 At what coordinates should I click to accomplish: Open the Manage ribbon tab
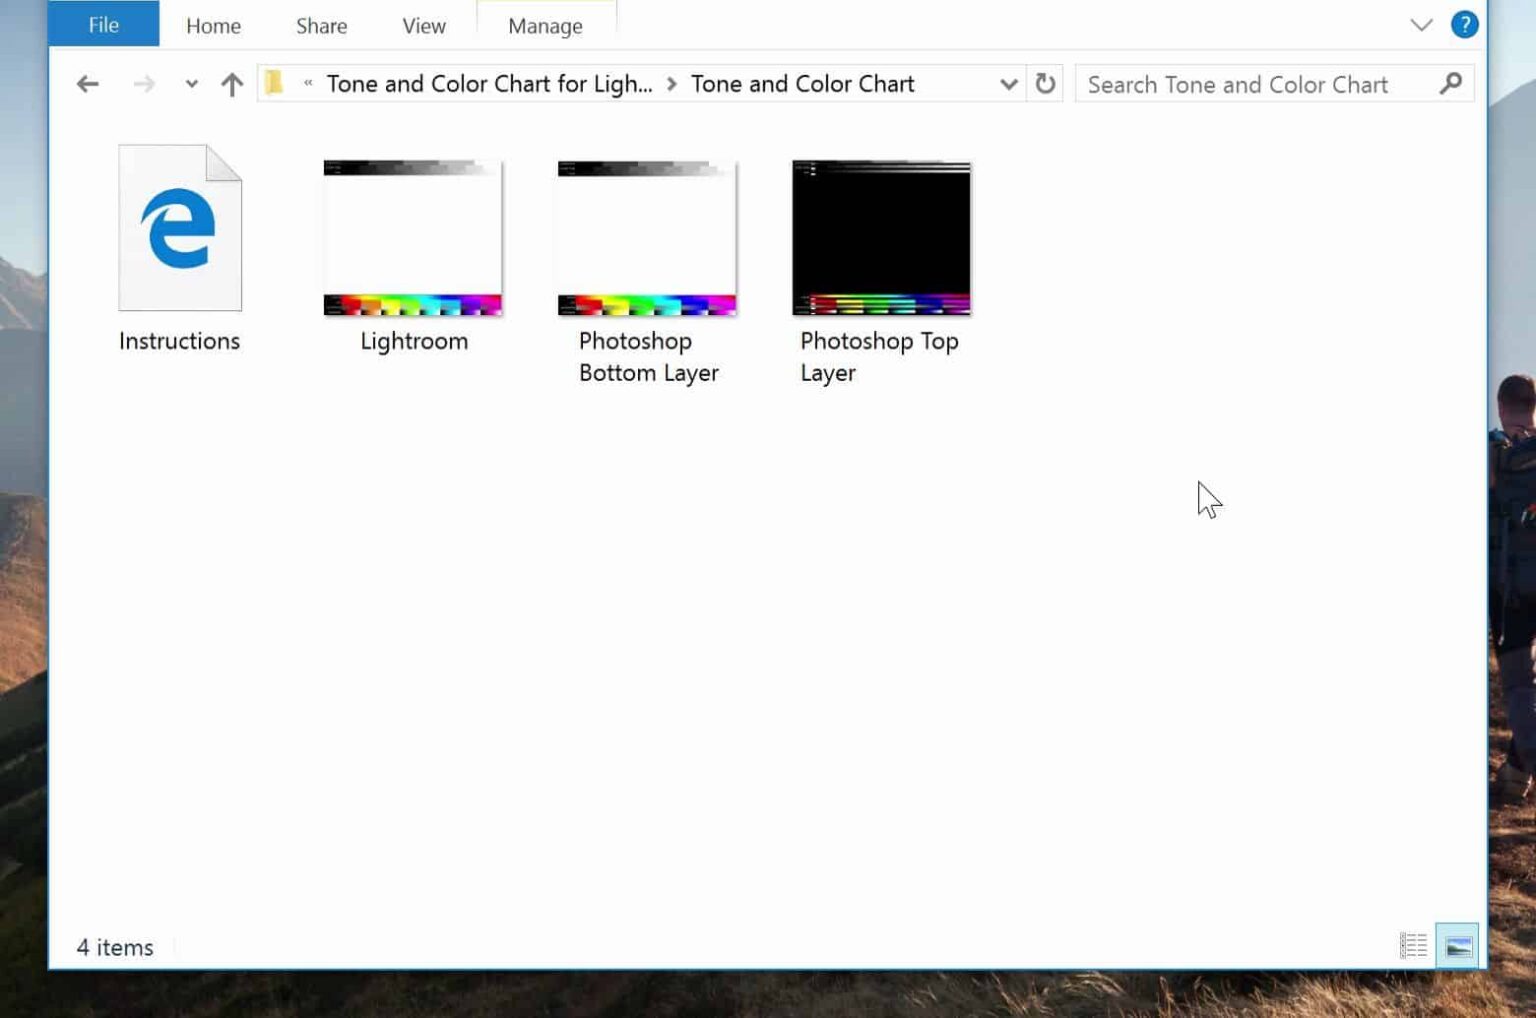[546, 25]
